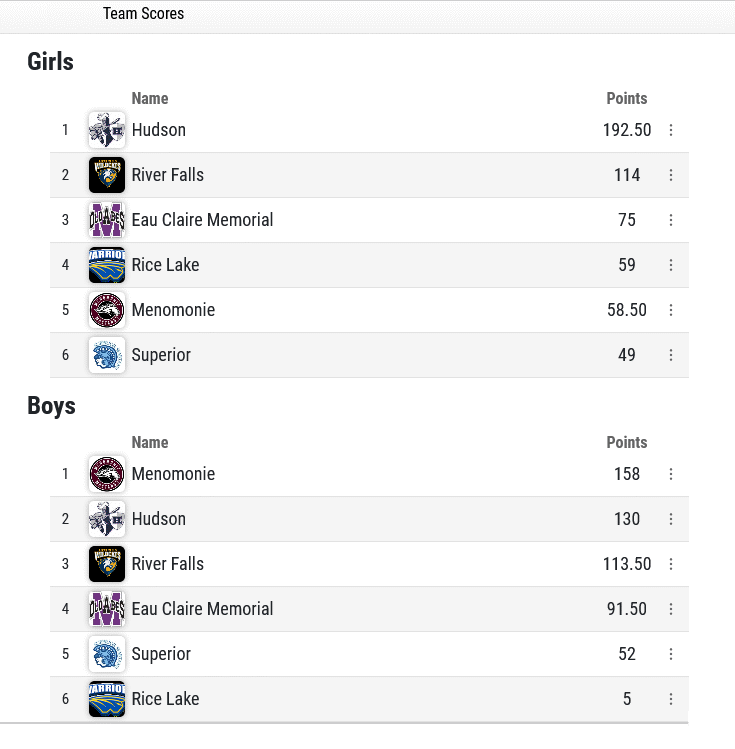Open more options for girls Superior row
The width and height of the screenshot is (735, 749).
[671, 355]
